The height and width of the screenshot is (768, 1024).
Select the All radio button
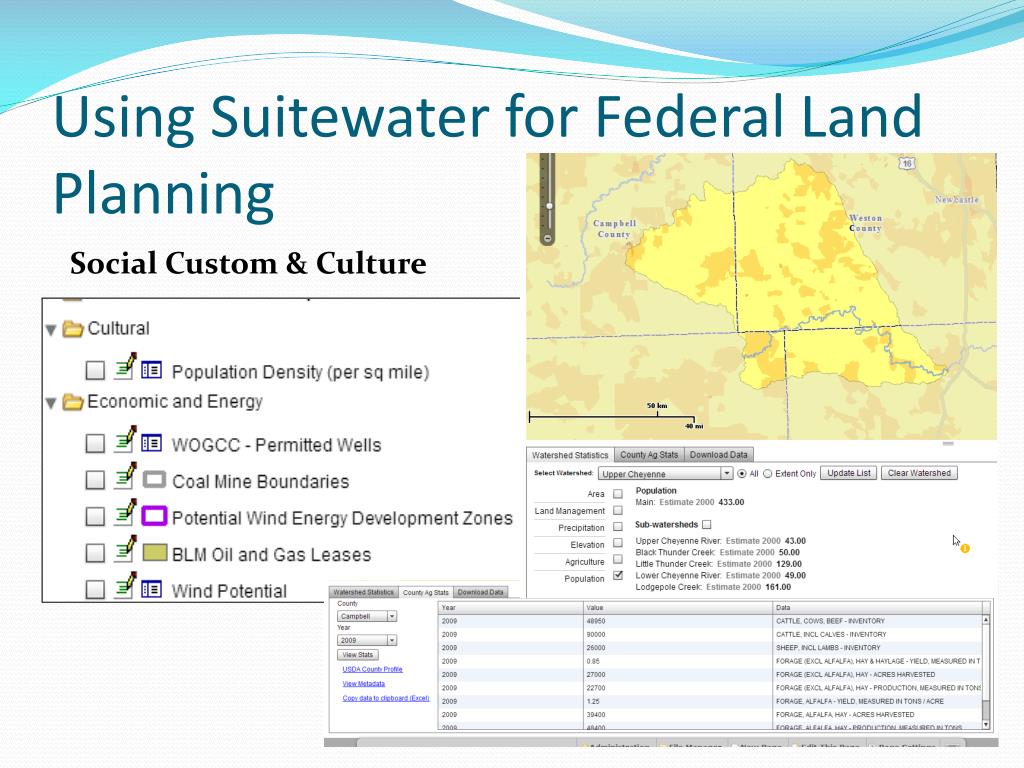[x=742, y=473]
